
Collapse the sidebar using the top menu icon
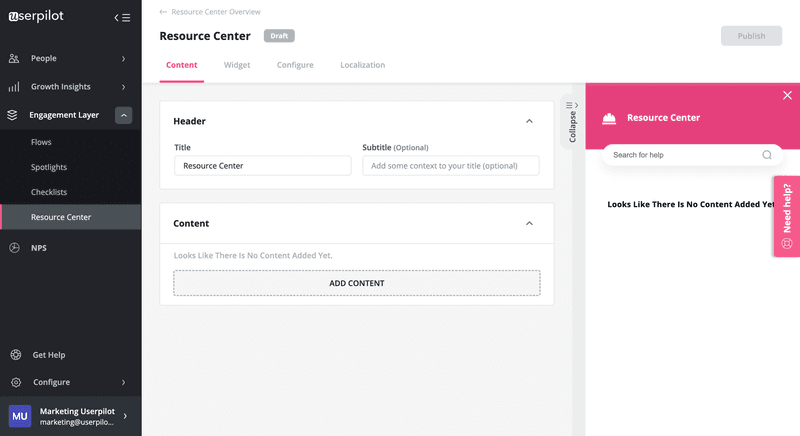(122, 17)
